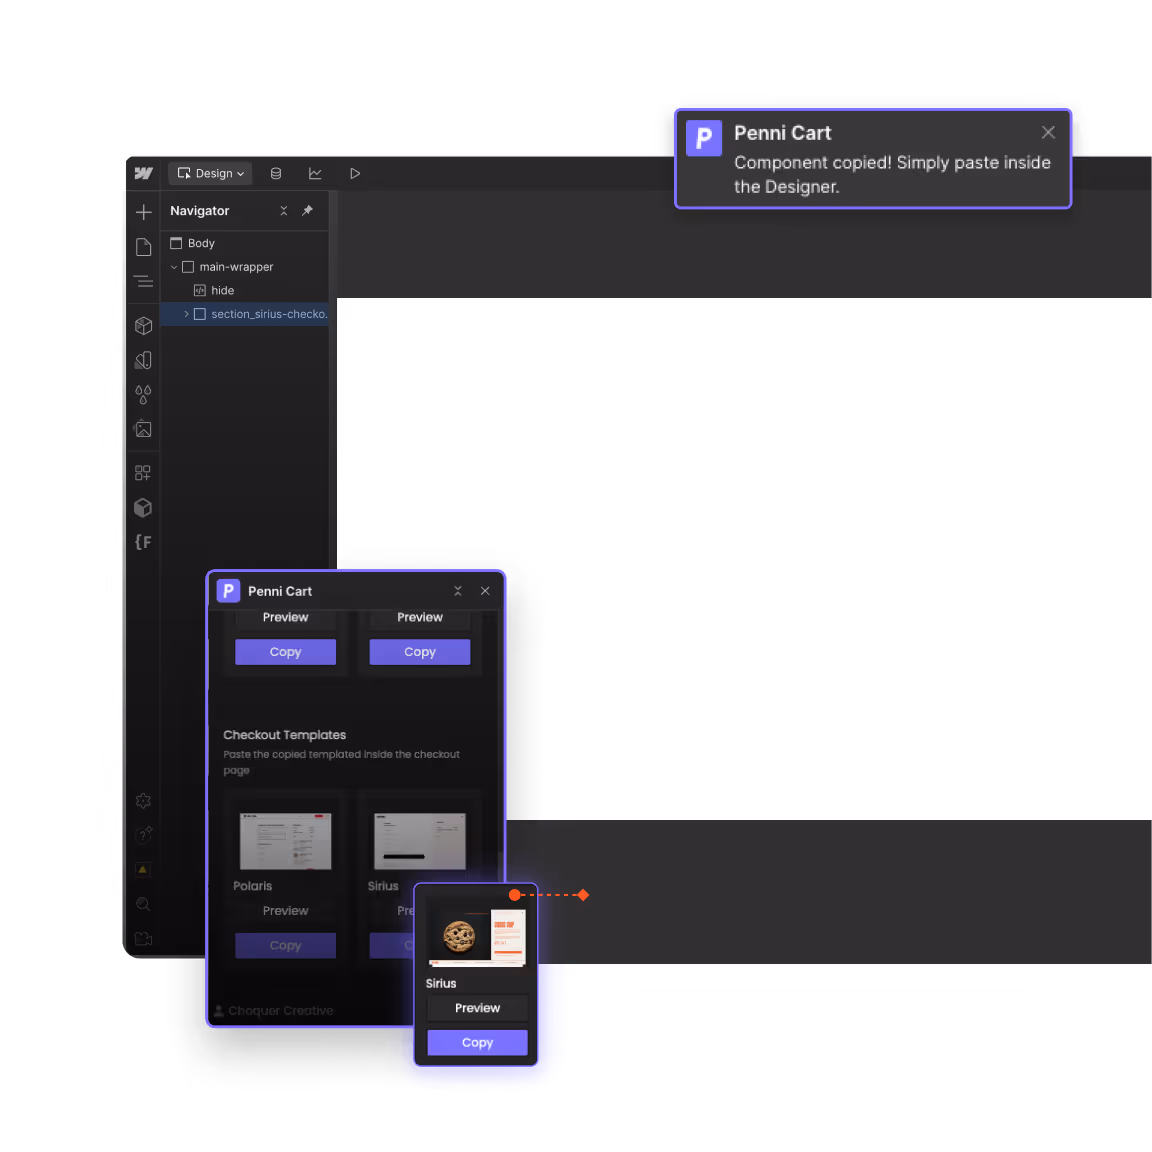This screenshot has height=1152, width=1152.
Task: Open the search magnifier icon
Action: pos(143,904)
